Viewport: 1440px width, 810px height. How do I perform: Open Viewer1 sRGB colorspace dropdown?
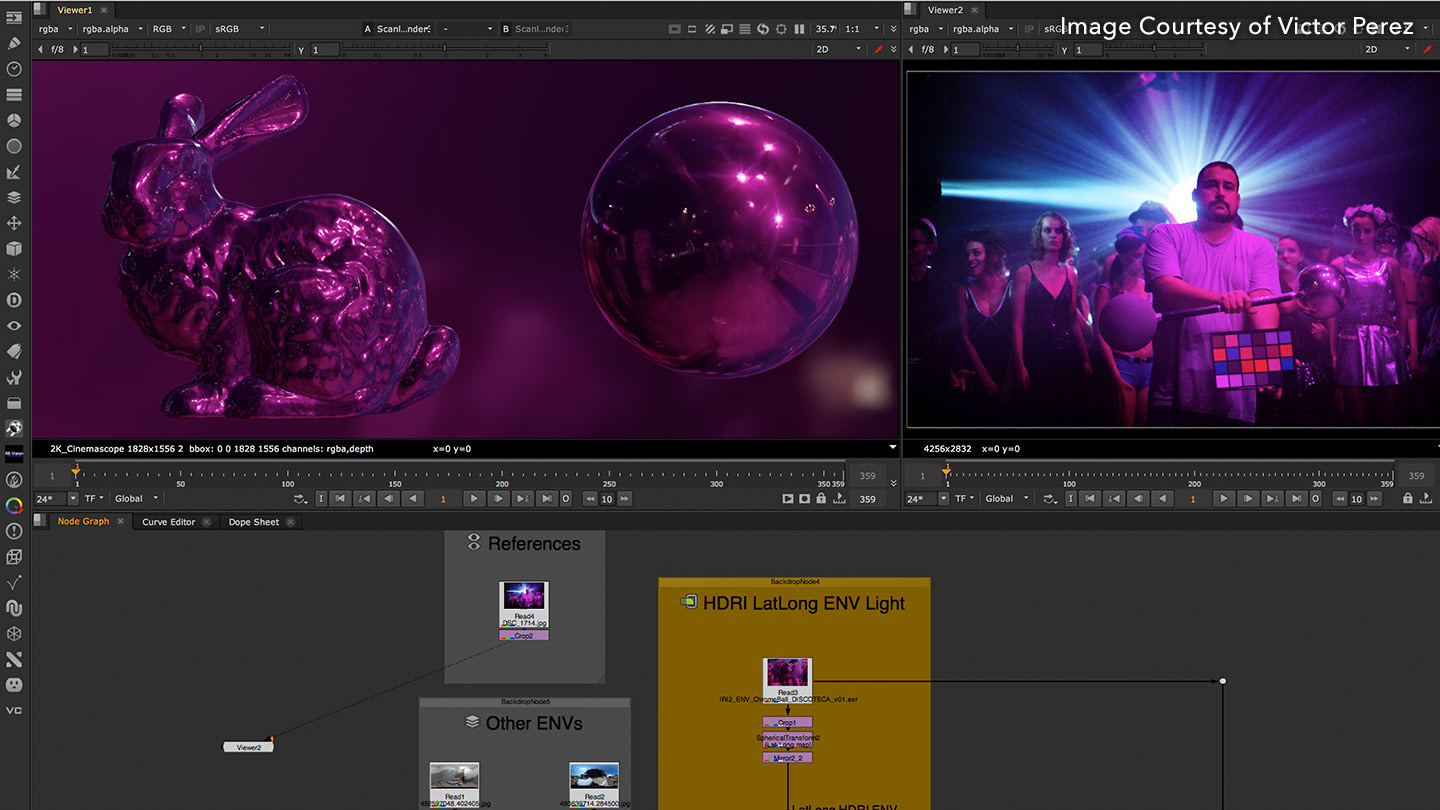click(240, 29)
